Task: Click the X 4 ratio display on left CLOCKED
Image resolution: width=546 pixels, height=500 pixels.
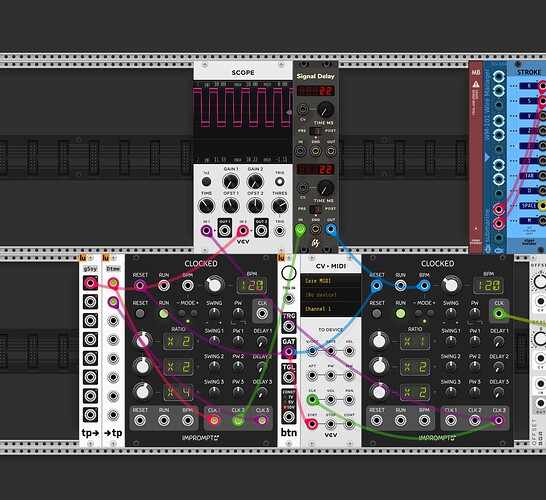Action: 178,392
